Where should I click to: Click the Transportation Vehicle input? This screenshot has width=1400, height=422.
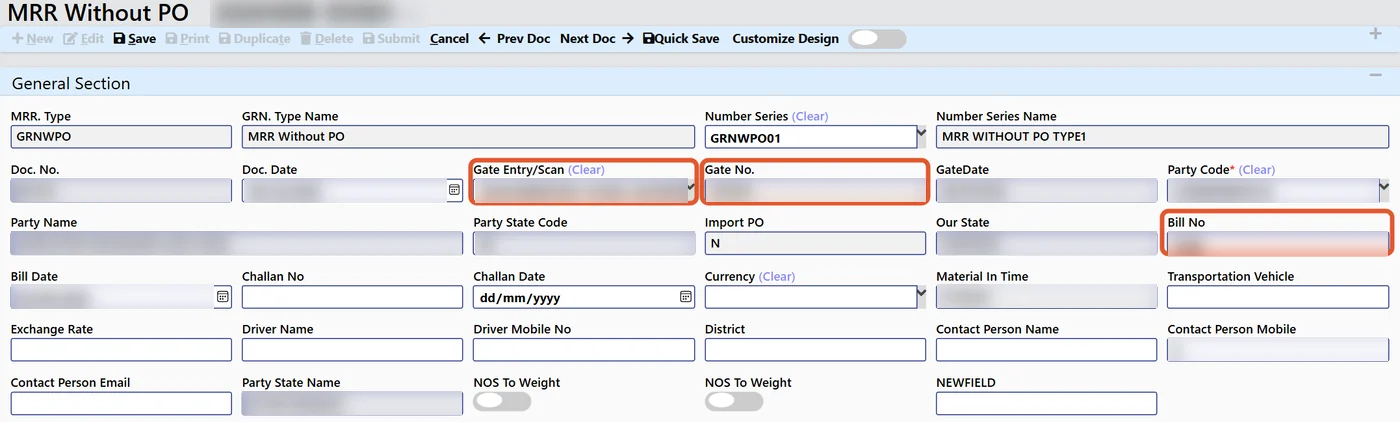(x=1278, y=297)
